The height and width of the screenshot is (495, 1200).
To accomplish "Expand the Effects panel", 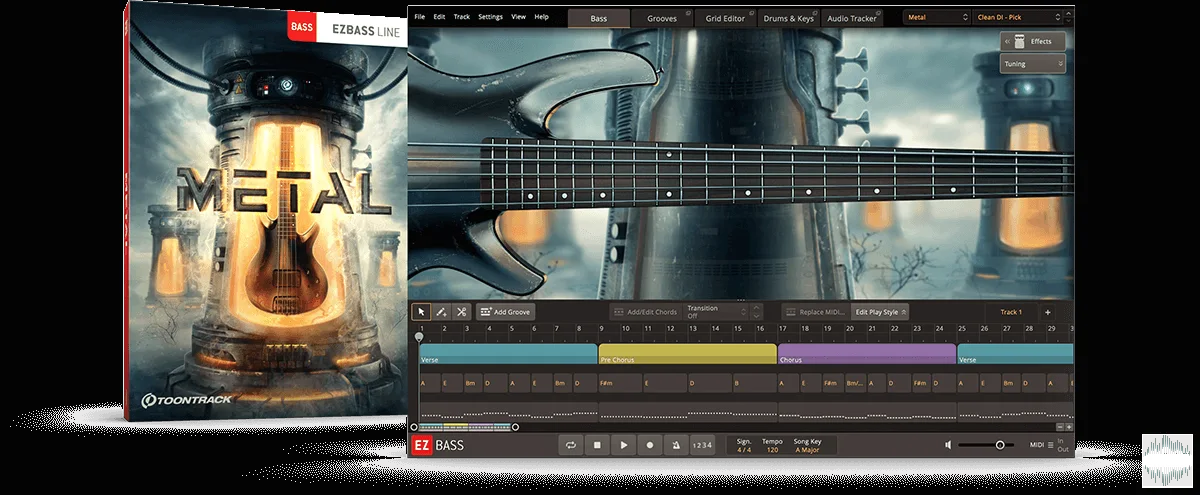I will (1034, 42).
